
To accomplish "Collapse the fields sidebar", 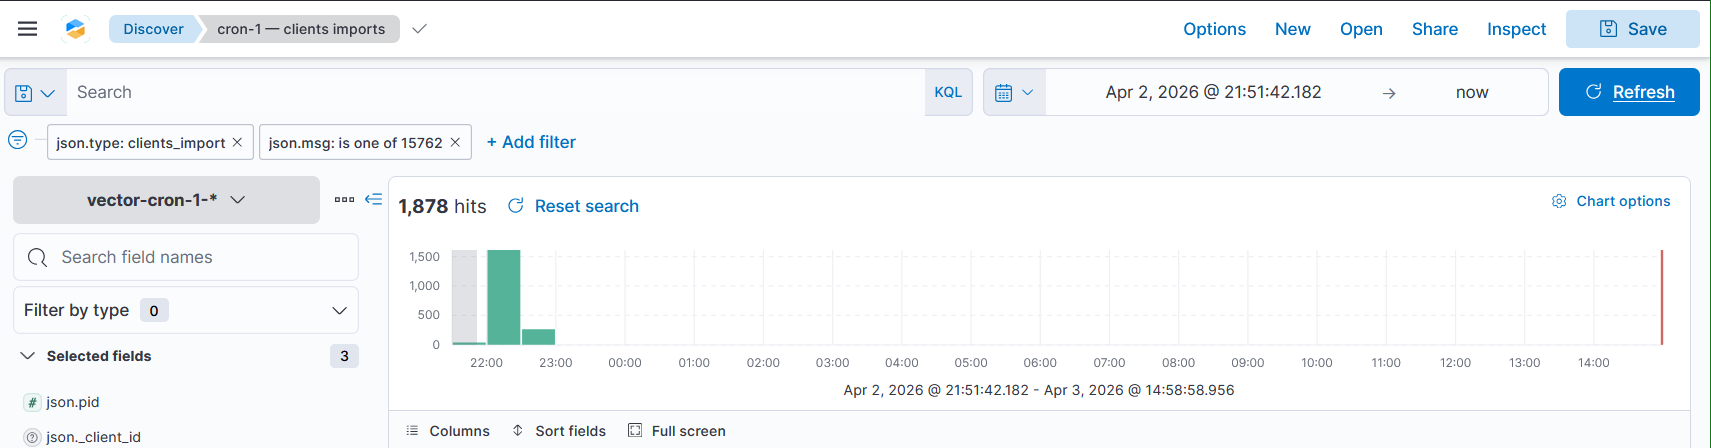I will point(373,199).
